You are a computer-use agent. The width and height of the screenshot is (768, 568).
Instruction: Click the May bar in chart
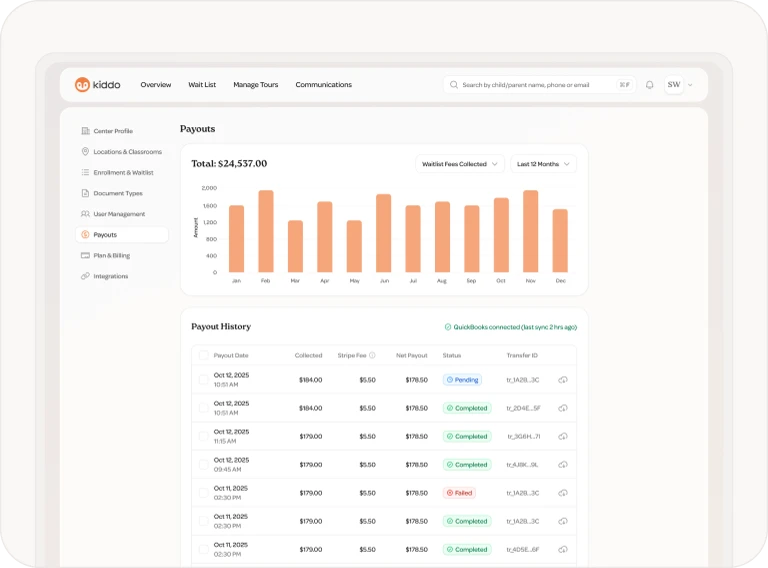pos(354,246)
